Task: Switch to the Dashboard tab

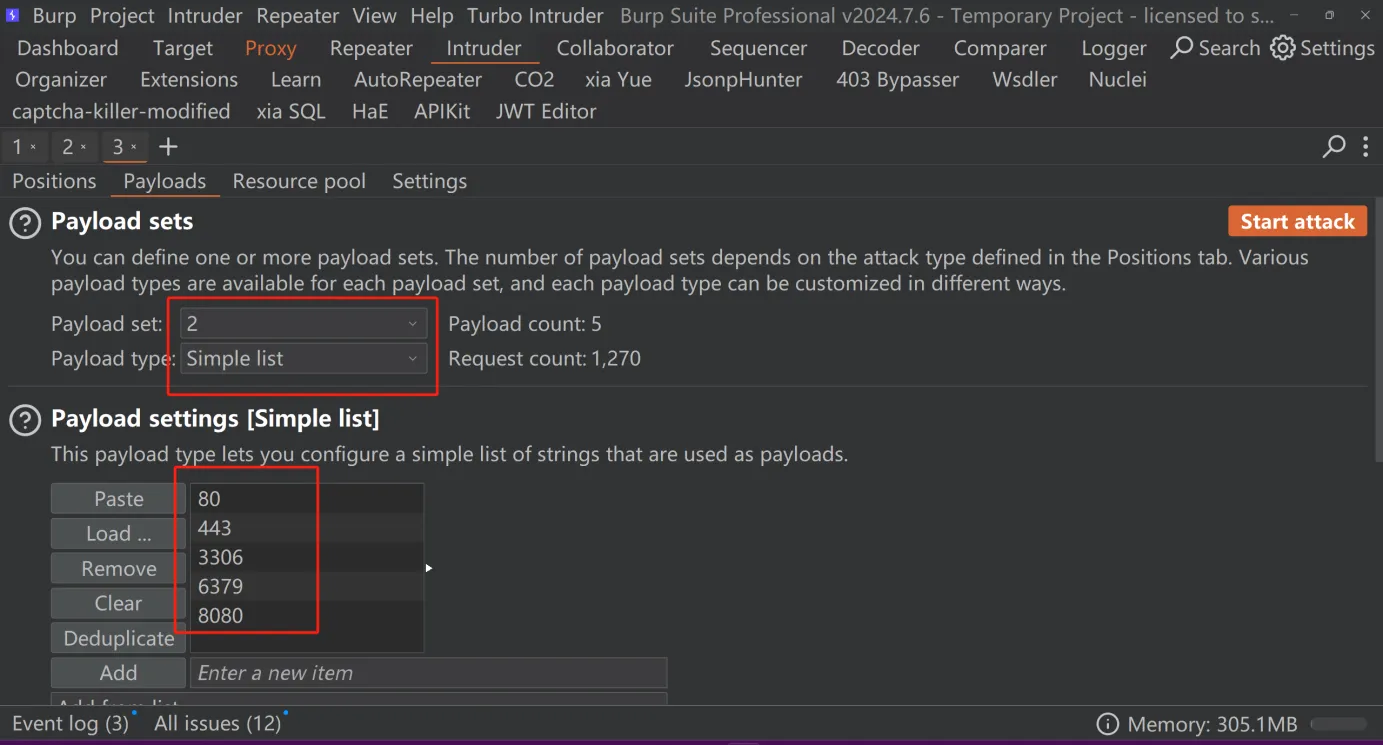Action: (67, 48)
